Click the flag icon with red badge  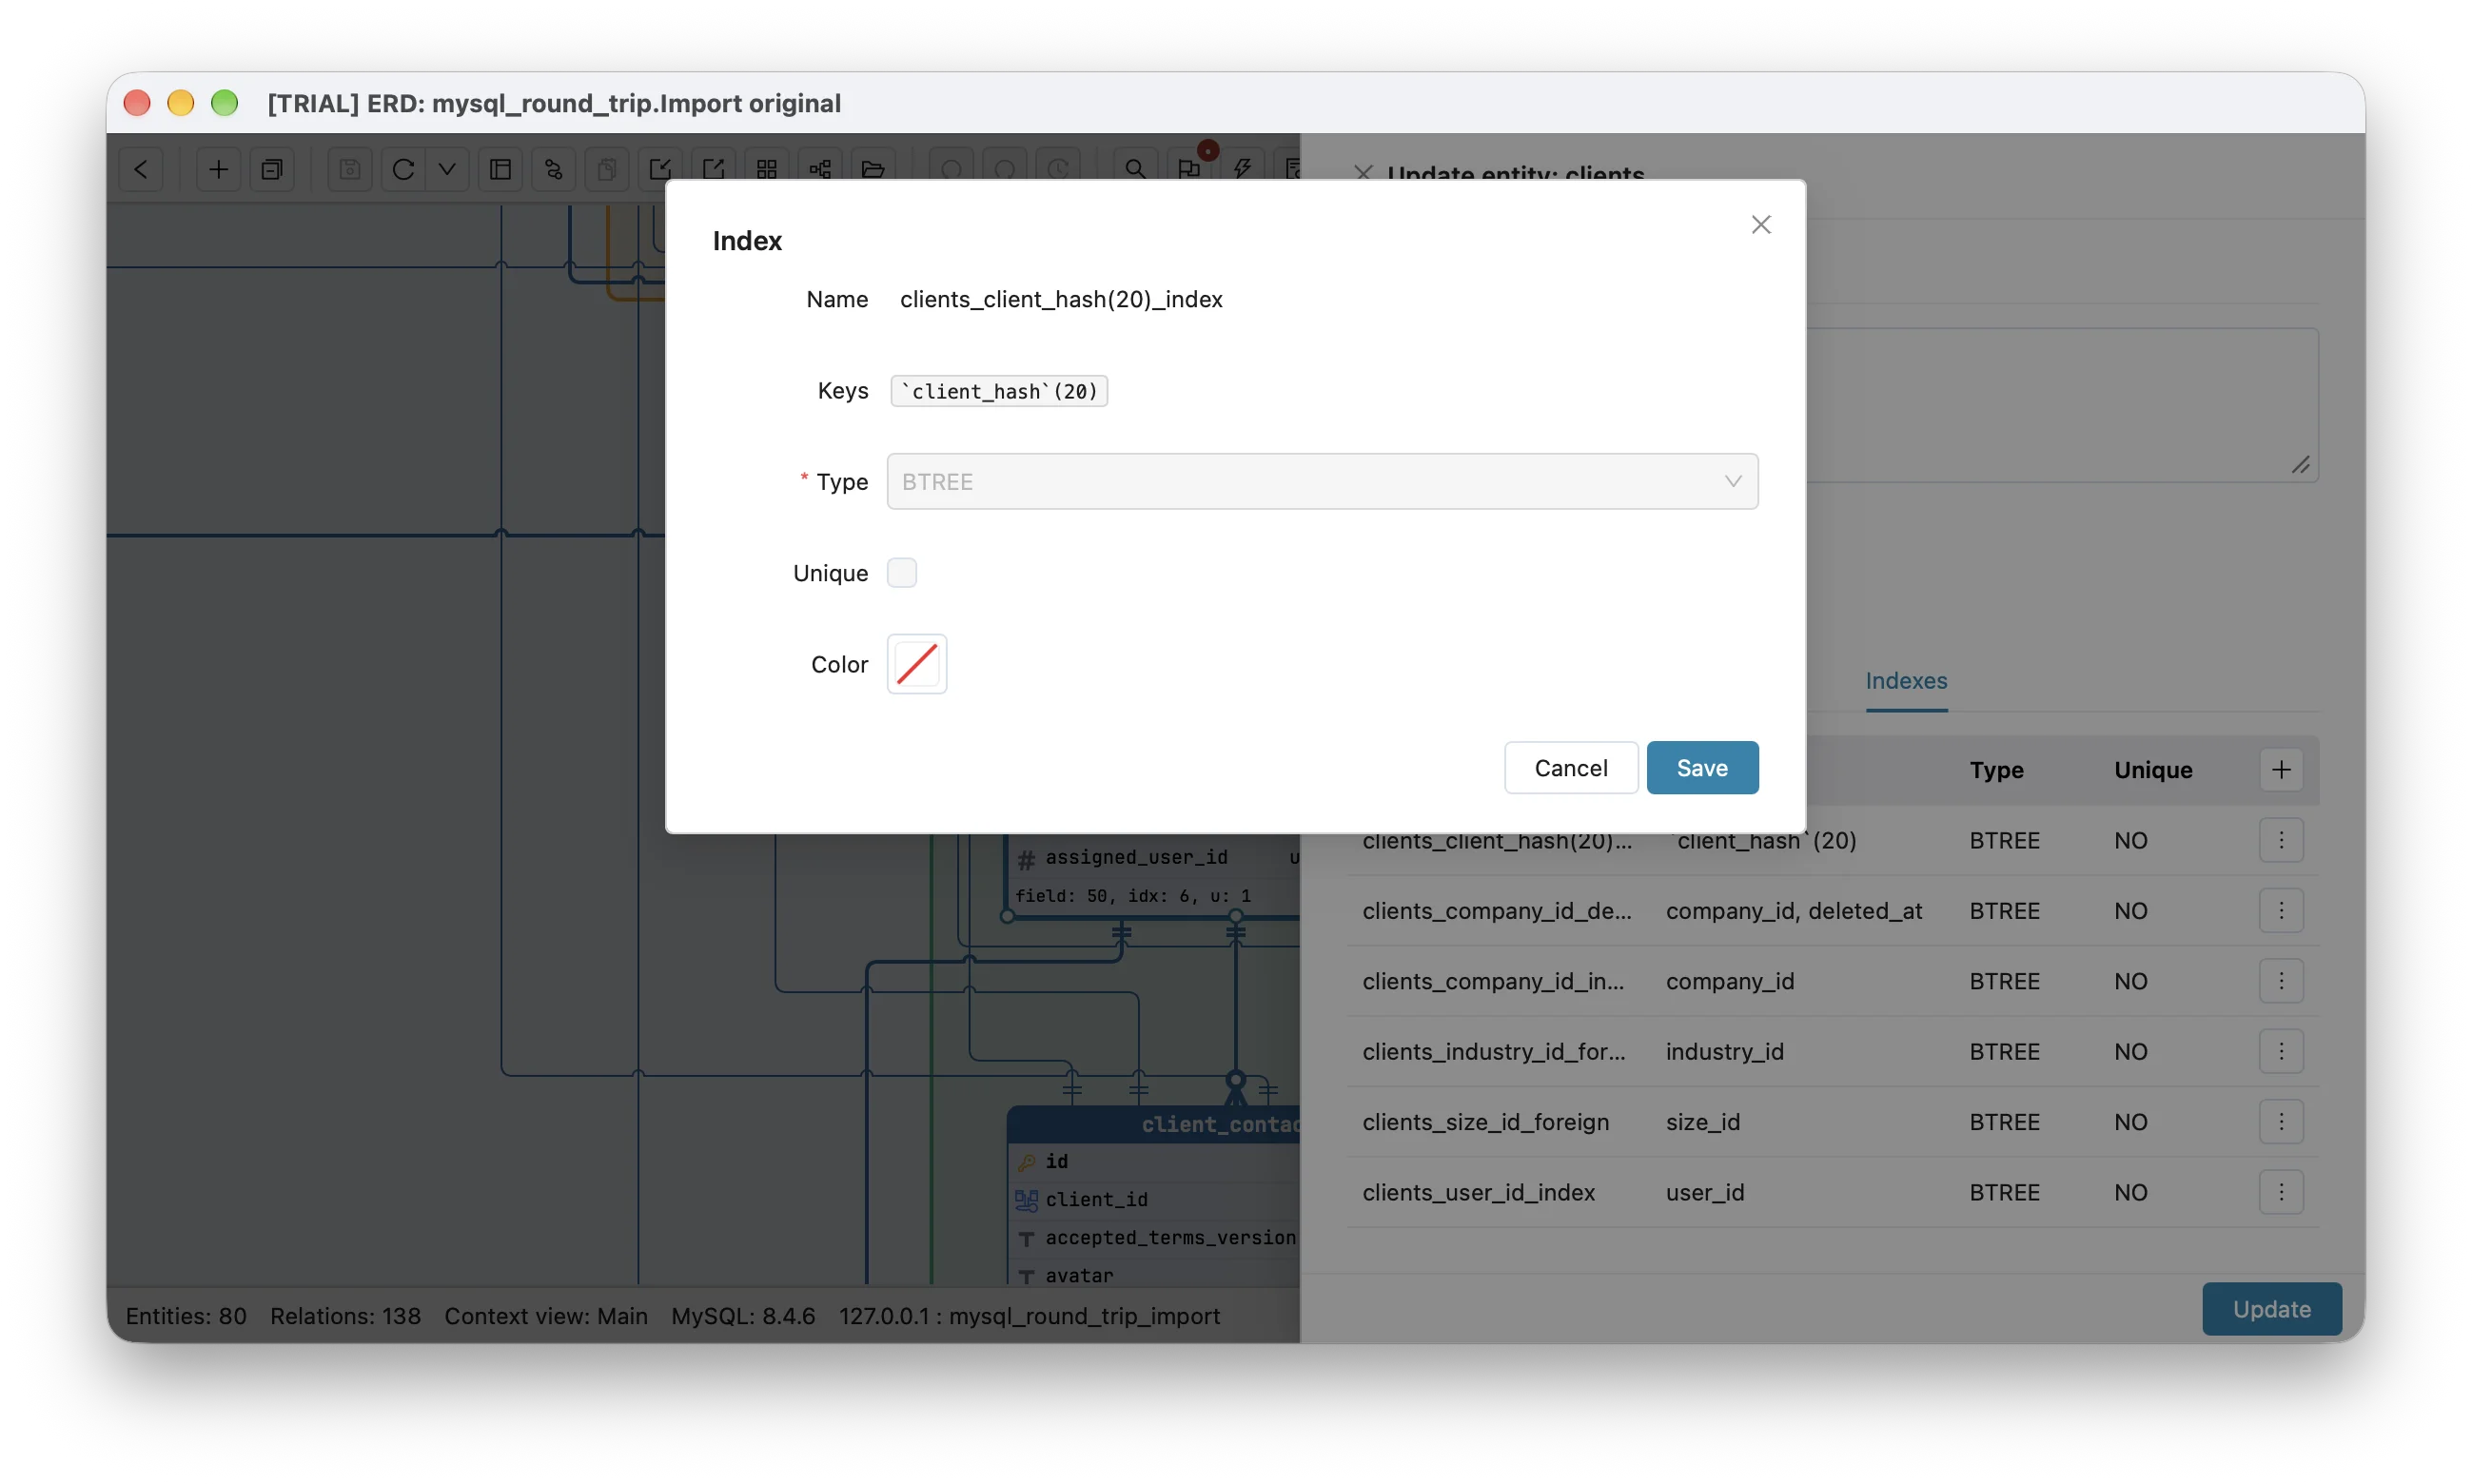(1189, 169)
